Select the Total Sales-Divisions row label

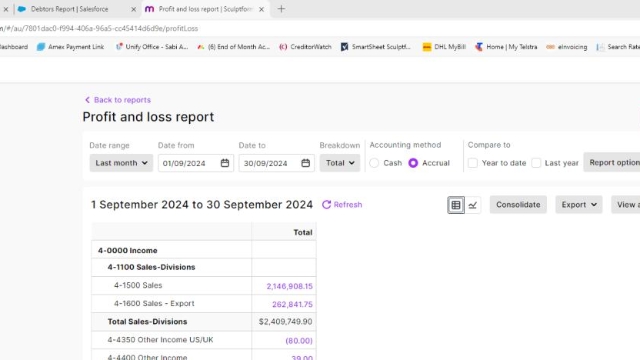(147, 322)
